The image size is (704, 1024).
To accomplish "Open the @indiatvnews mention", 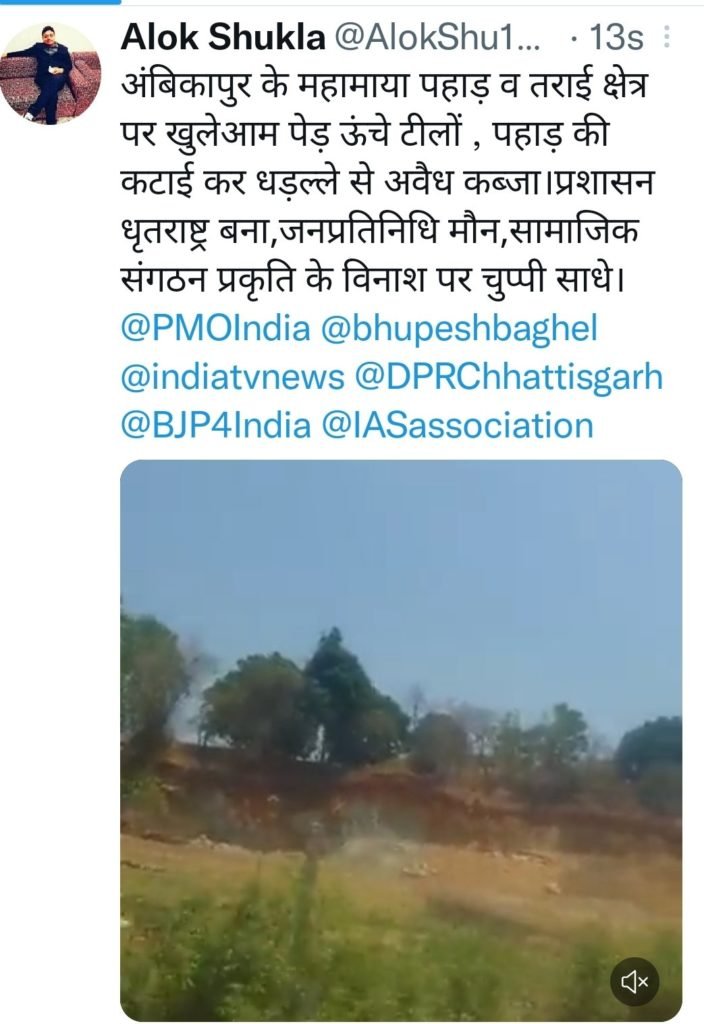I will [x=232, y=377].
